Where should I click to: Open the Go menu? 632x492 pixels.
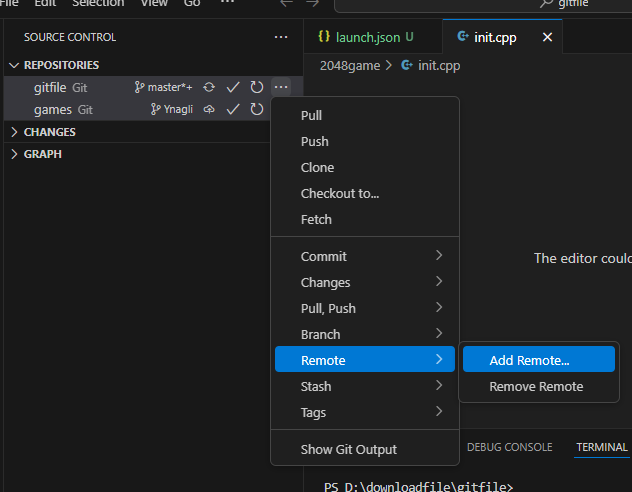[x=192, y=3]
